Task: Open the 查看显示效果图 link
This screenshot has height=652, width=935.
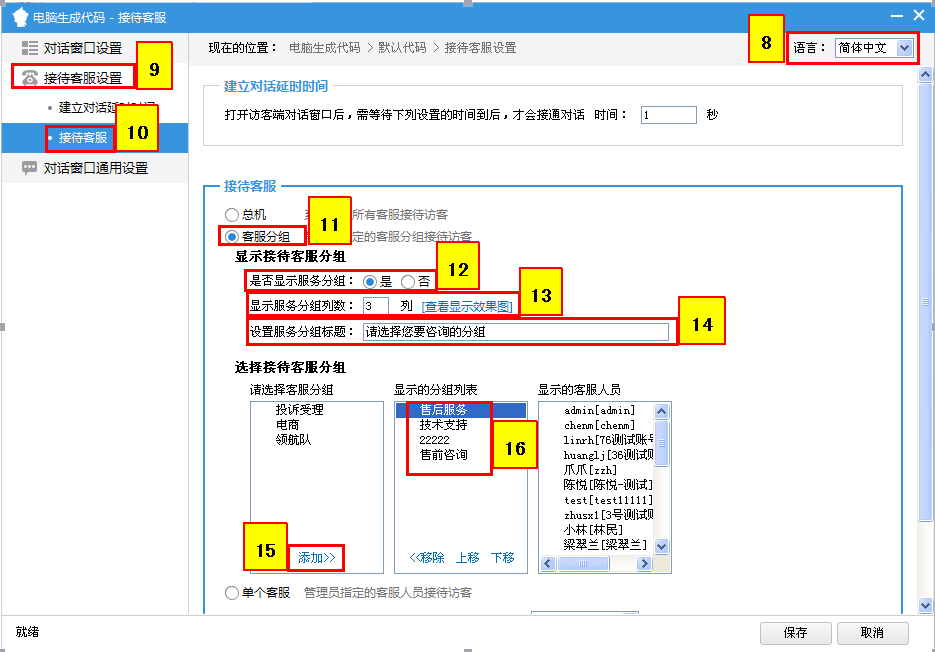Action: tap(468, 306)
